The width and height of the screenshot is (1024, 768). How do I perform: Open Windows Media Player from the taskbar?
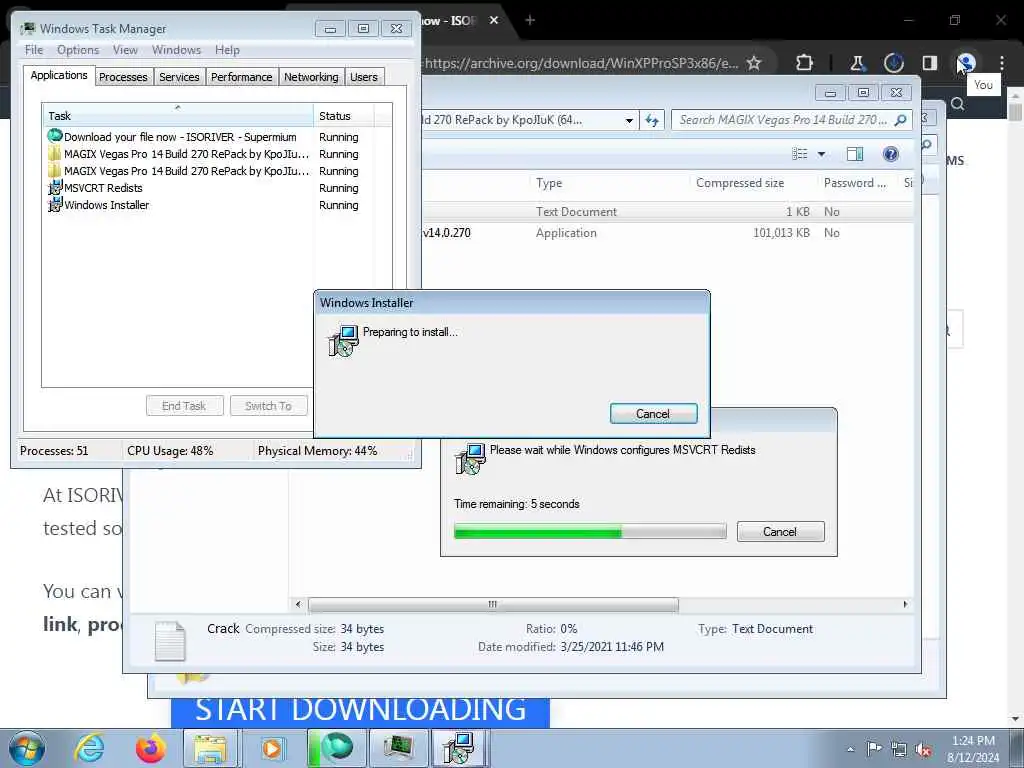(x=272, y=748)
